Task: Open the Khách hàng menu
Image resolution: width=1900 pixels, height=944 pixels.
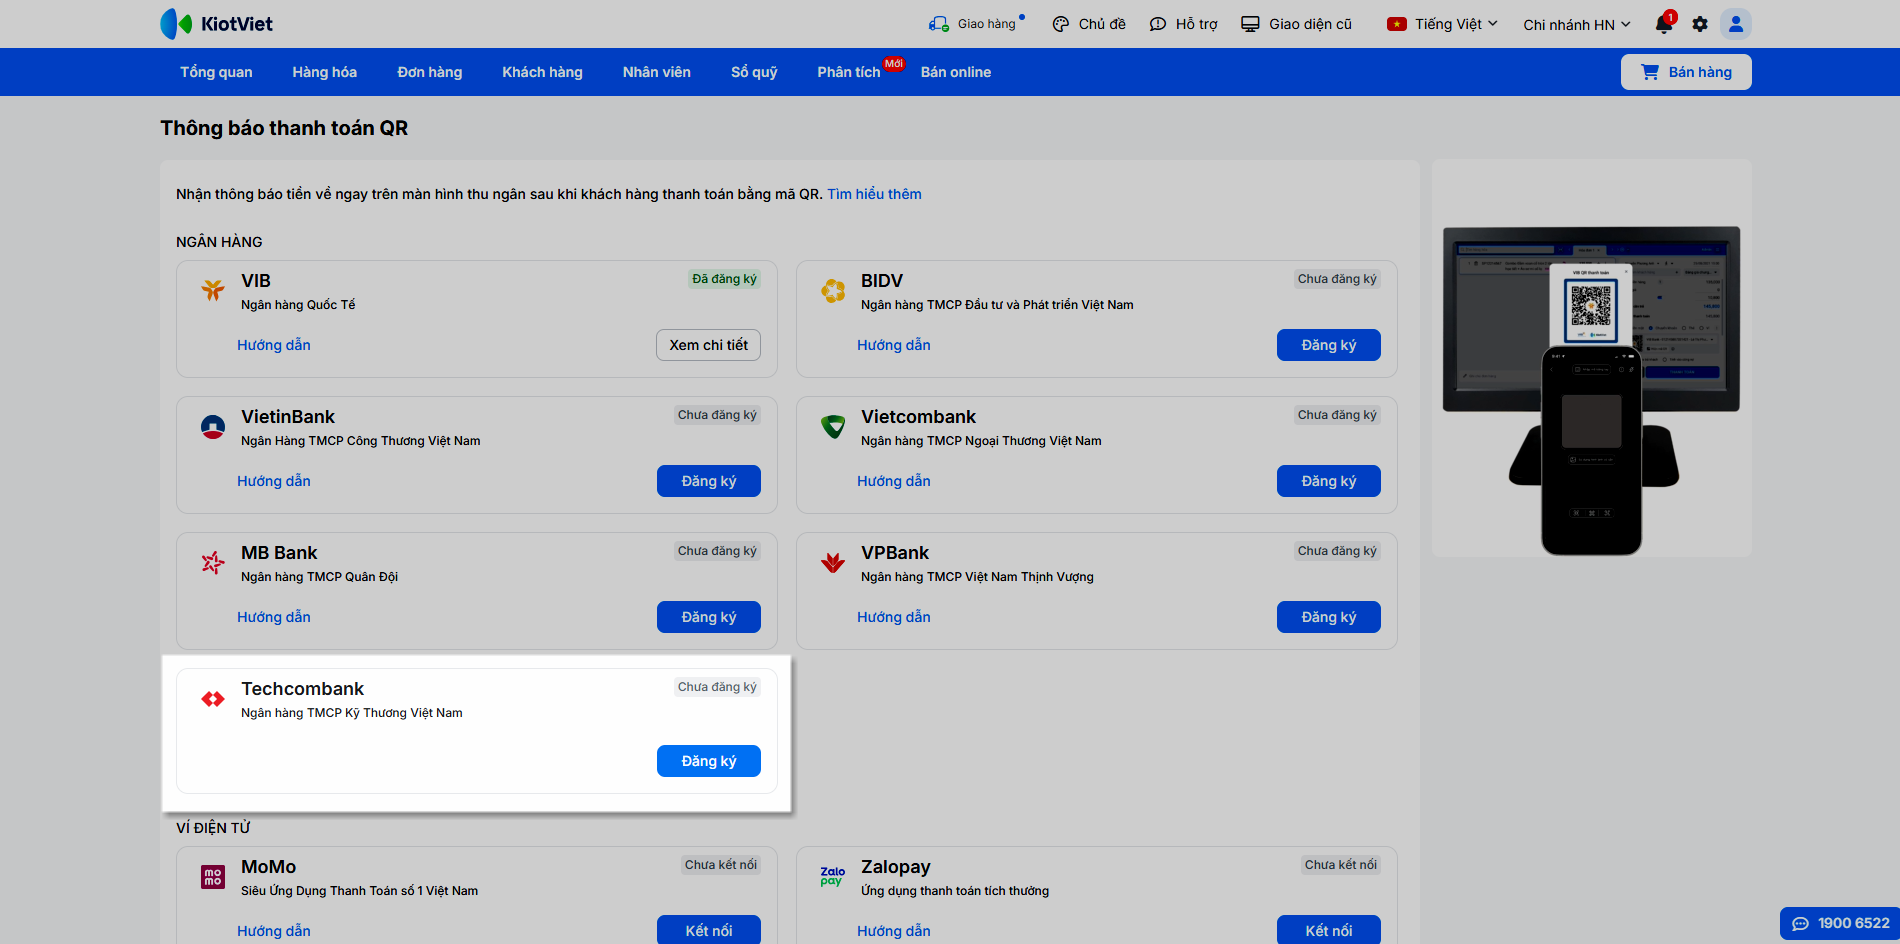Action: [x=543, y=72]
